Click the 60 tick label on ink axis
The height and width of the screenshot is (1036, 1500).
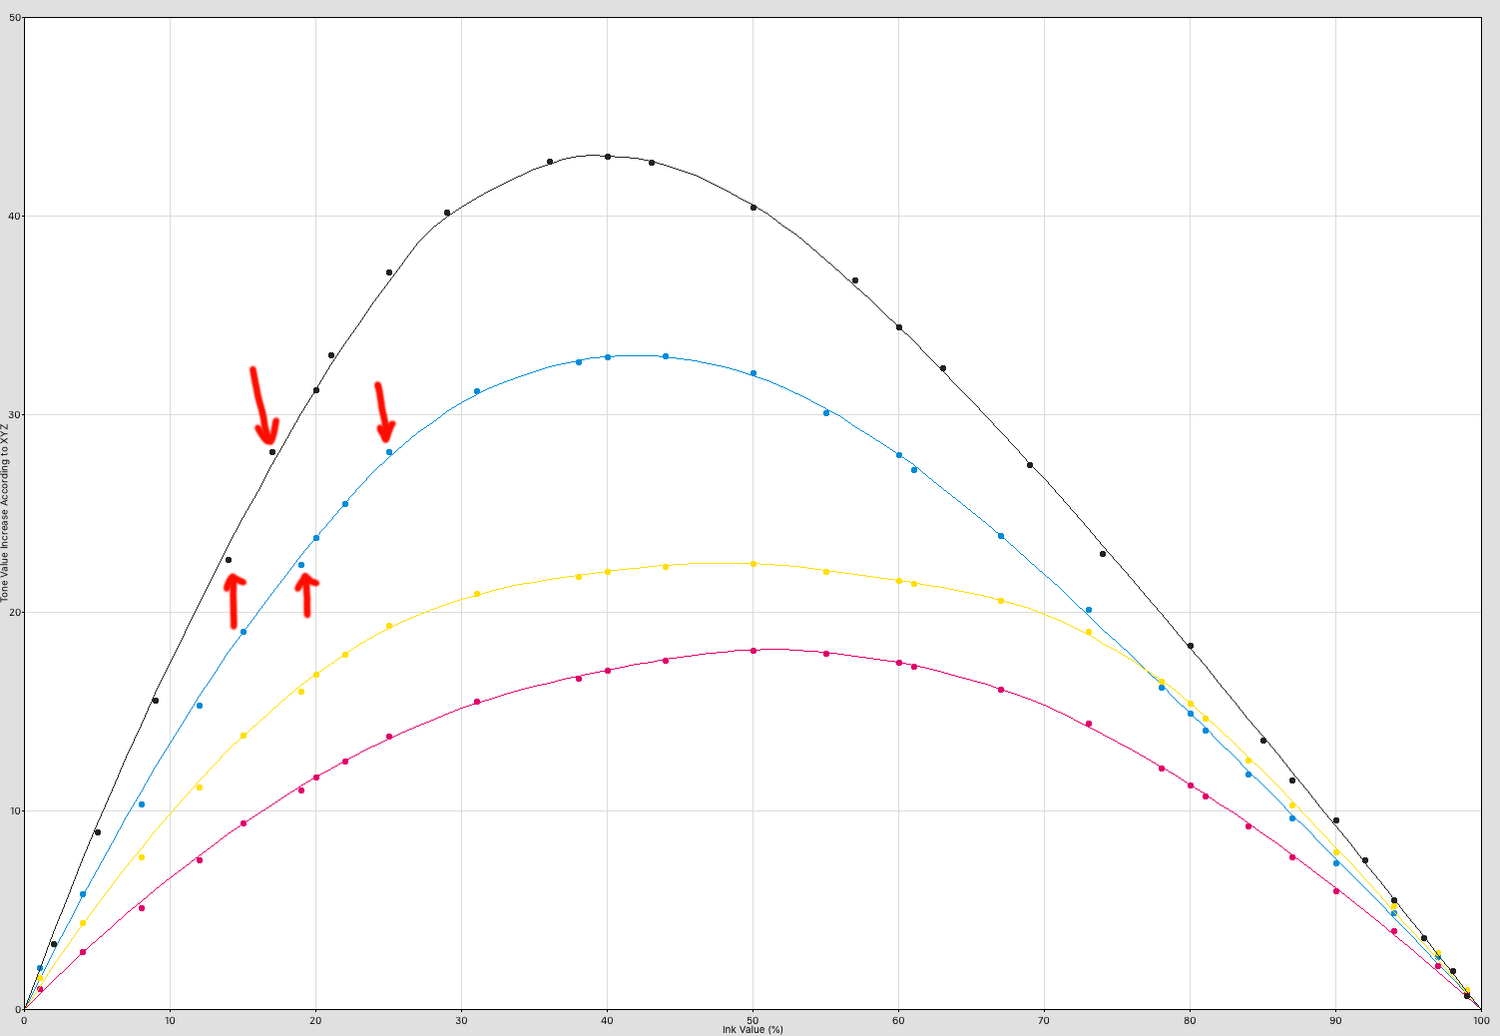(x=898, y=1021)
